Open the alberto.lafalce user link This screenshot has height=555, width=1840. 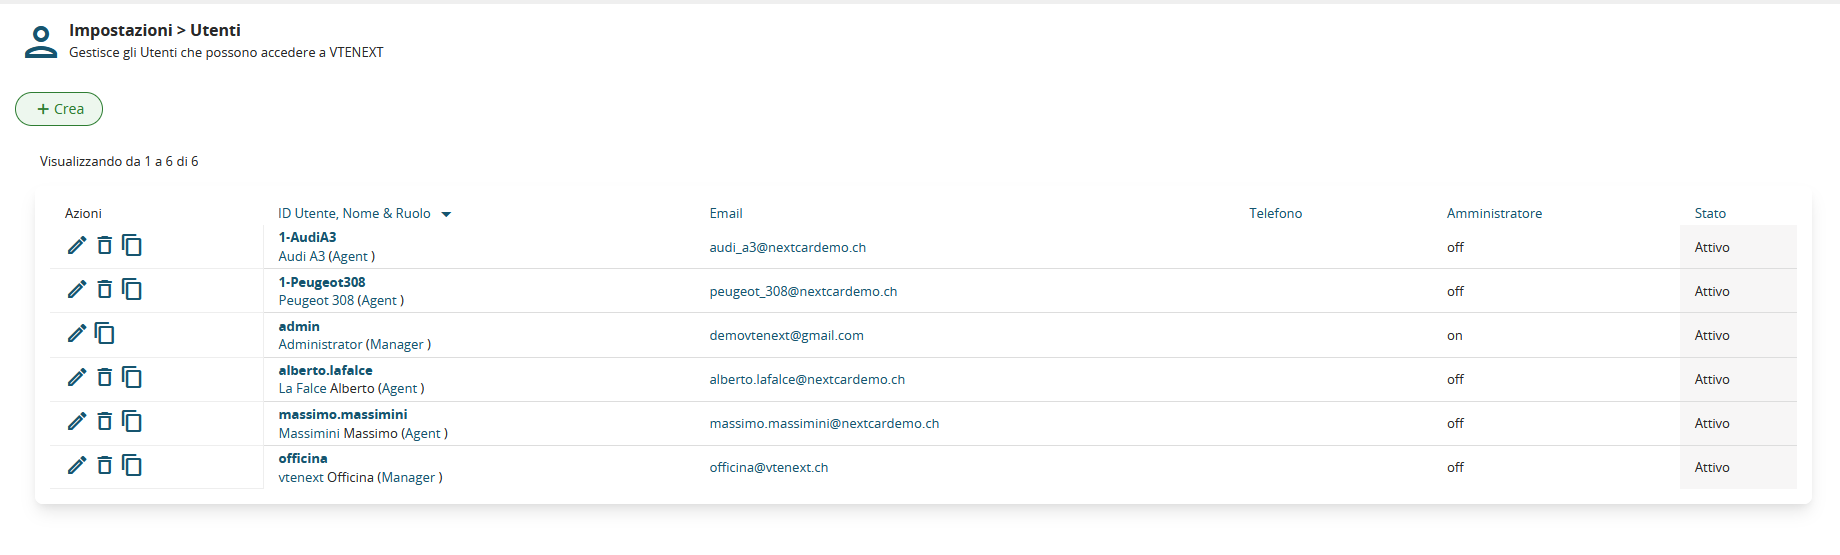pos(325,370)
